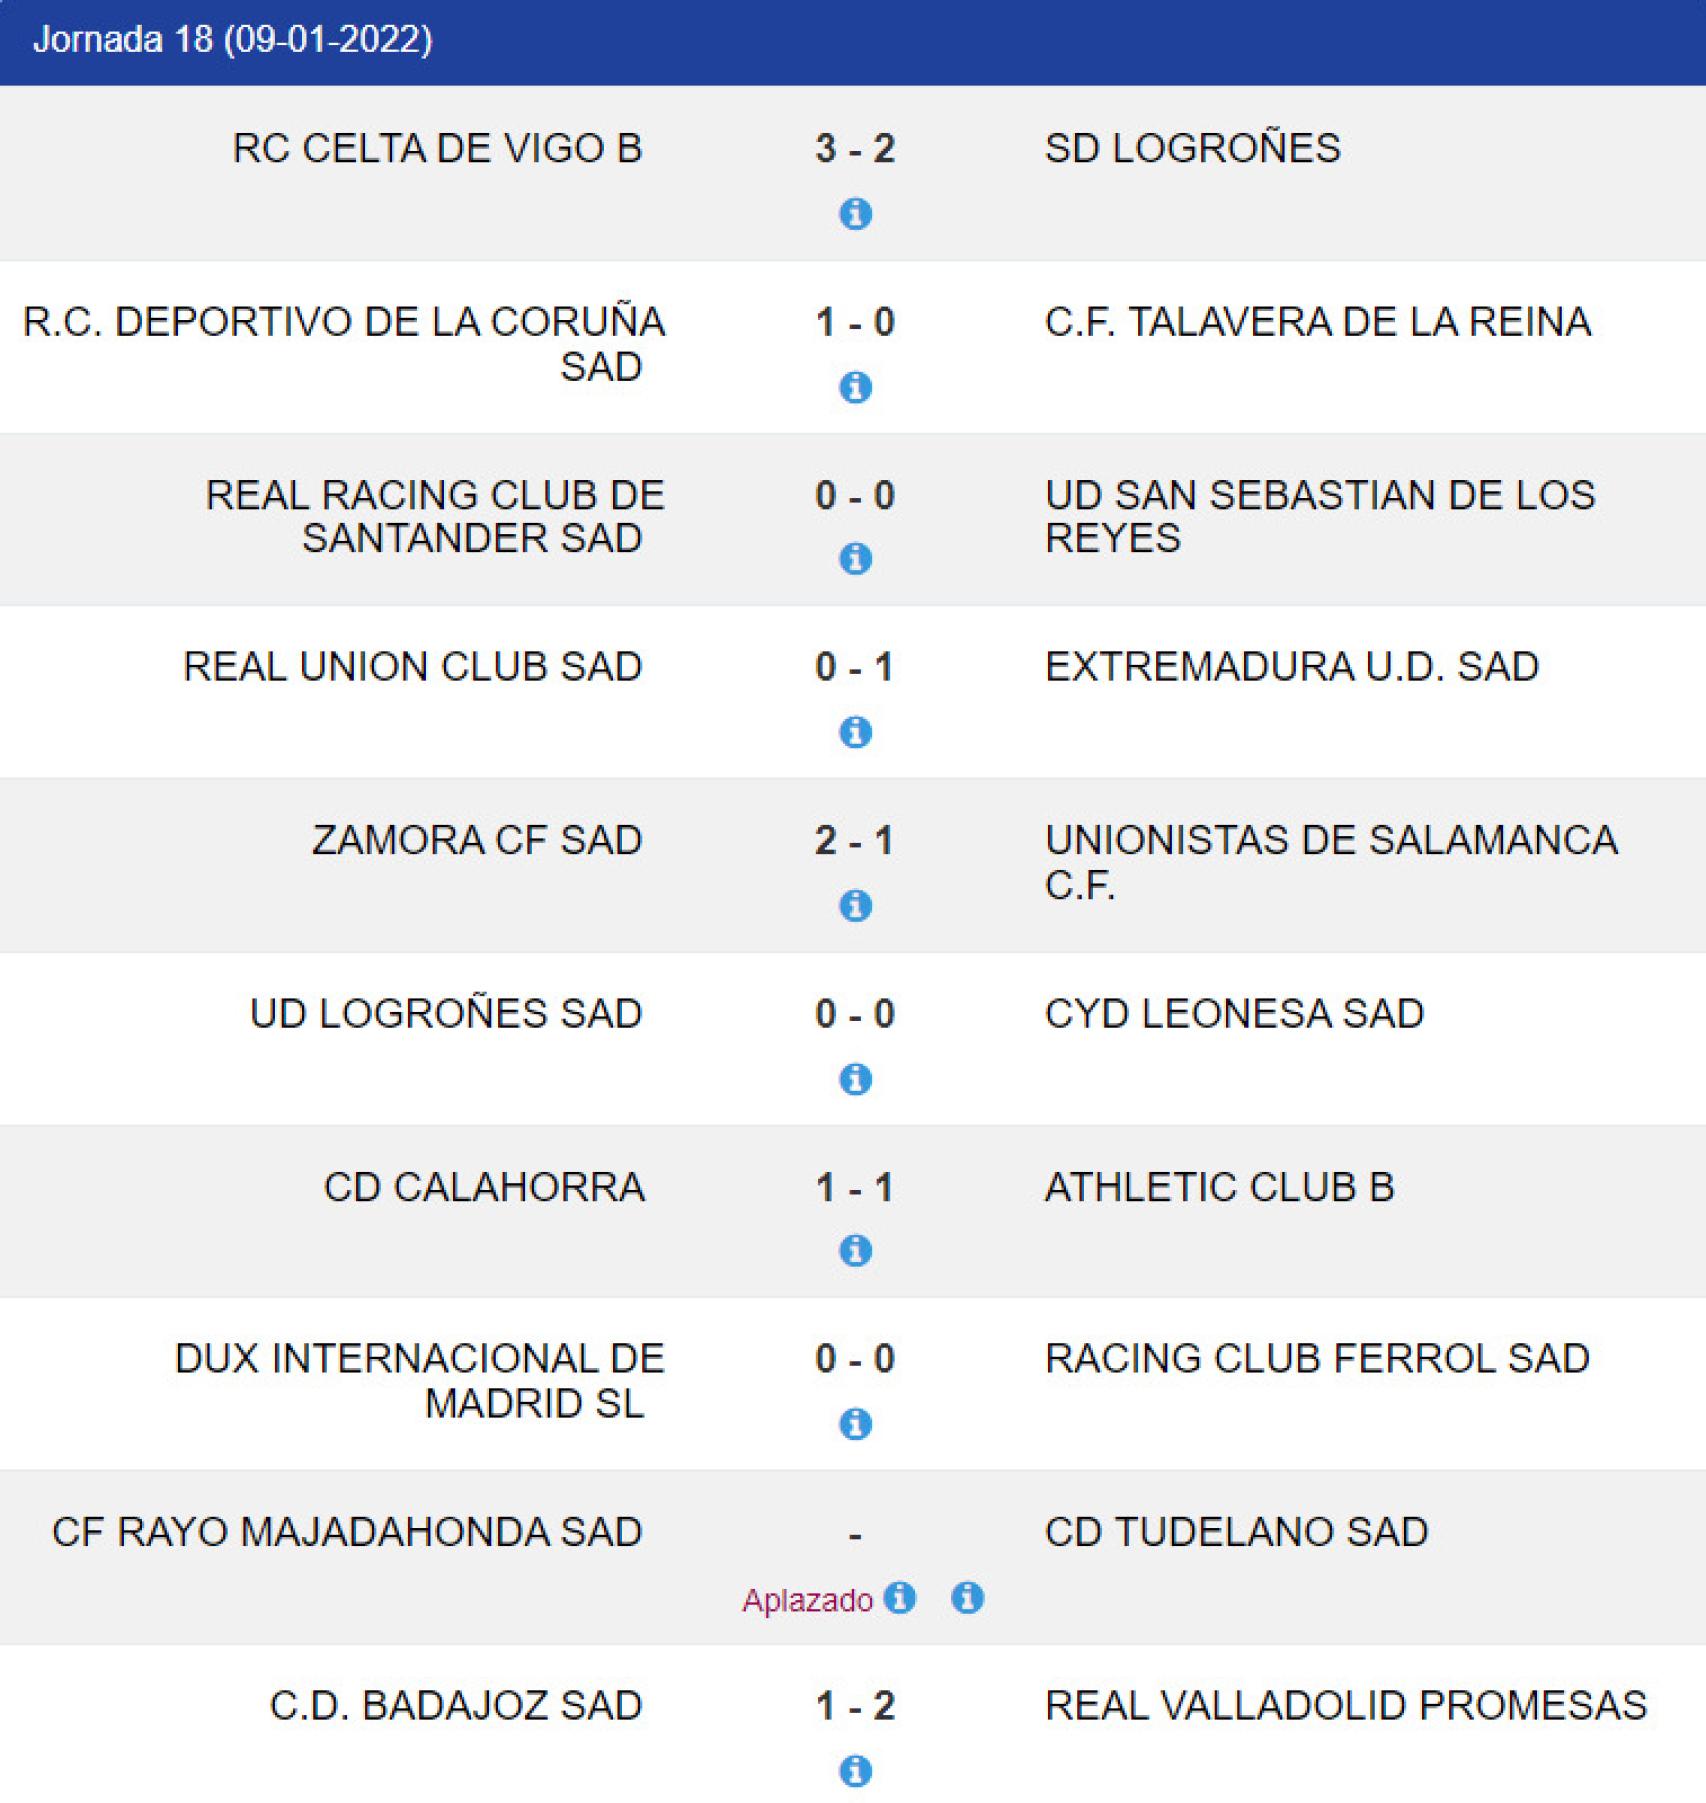Open info icon for Celta de Vigo B match
The width and height of the screenshot is (1706, 1803).
(855, 214)
